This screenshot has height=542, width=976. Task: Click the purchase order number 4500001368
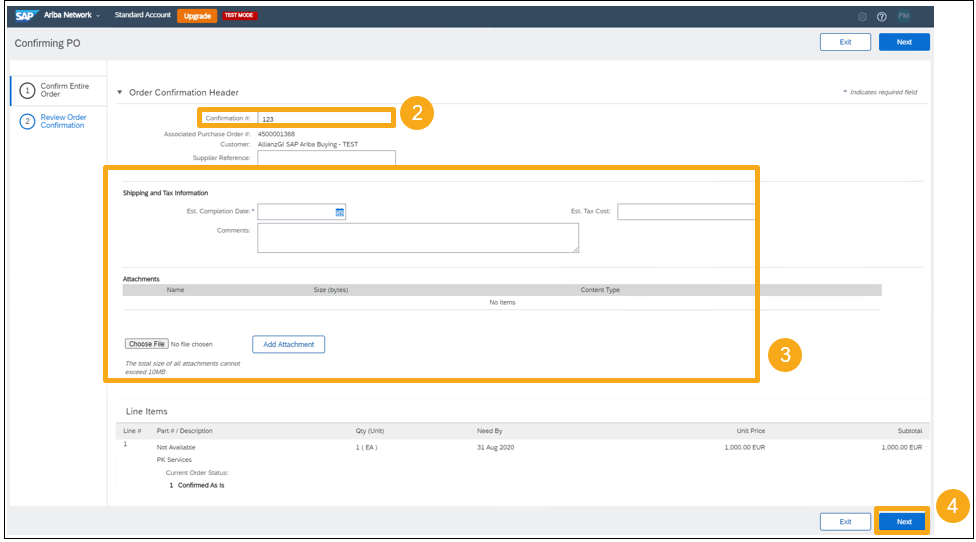(276, 134)
